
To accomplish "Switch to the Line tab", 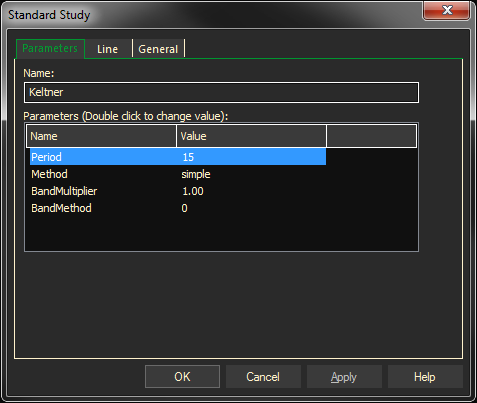I will pyautogui.click(x=108, y=49).
